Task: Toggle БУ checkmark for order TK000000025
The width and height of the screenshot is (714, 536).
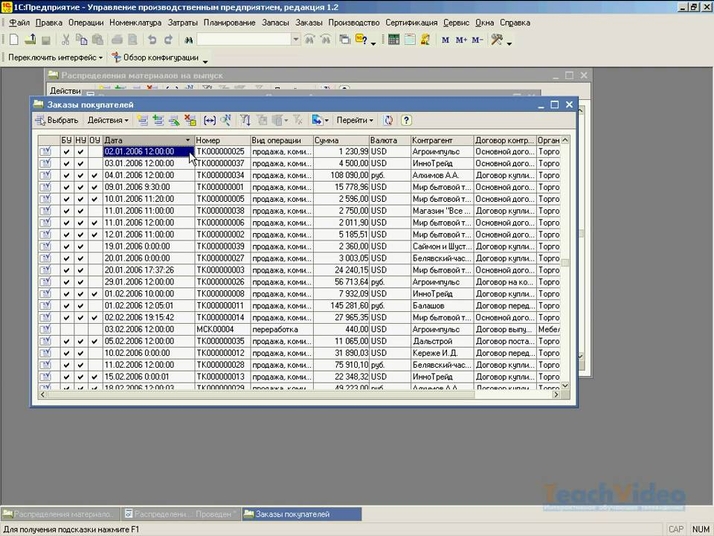Action: (66, 152)
